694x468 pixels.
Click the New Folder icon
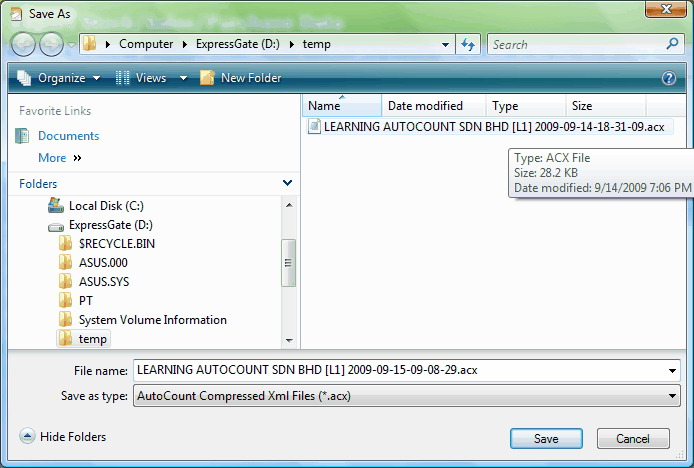pyautogui.click(x=207, y=78)
